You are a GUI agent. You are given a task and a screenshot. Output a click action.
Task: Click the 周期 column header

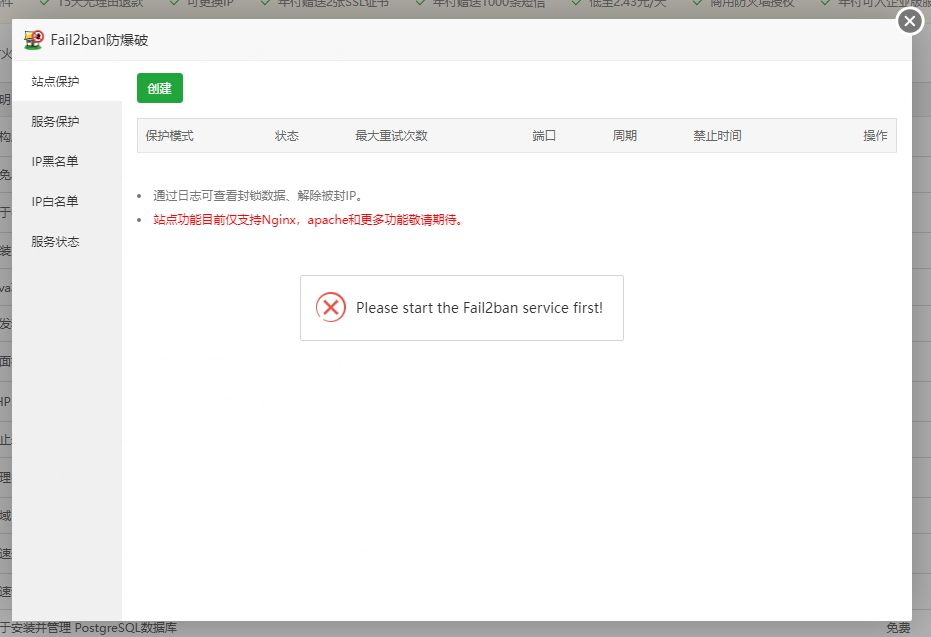pos(625,136)
